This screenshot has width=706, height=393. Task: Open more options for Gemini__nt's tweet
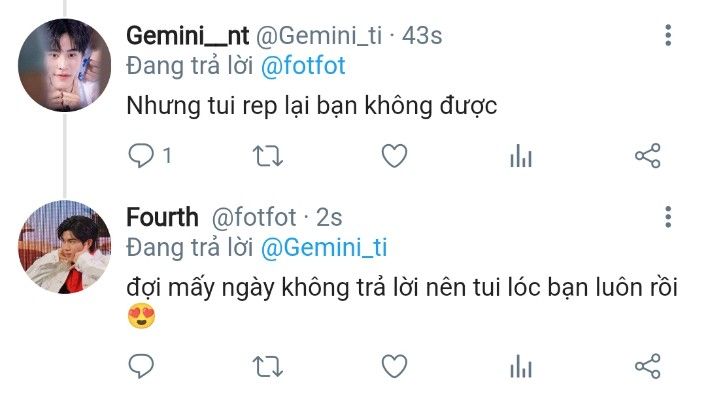click(x=668, y=35)
